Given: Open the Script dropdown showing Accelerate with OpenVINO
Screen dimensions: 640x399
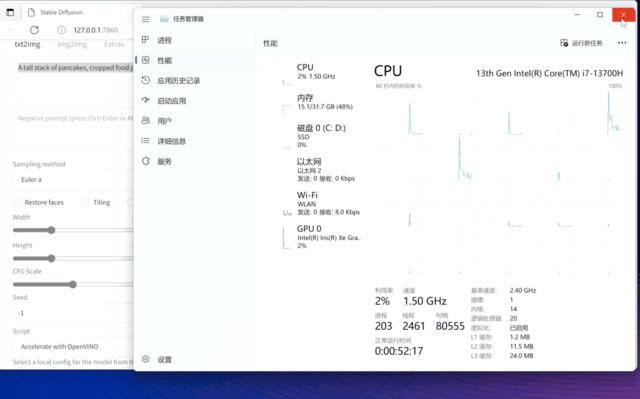Looking at the screenshot, I should tap(73, 346).
